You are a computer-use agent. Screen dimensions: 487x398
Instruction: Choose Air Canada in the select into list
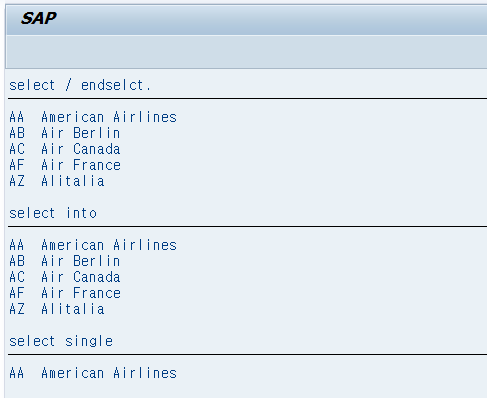click(80, 277)
